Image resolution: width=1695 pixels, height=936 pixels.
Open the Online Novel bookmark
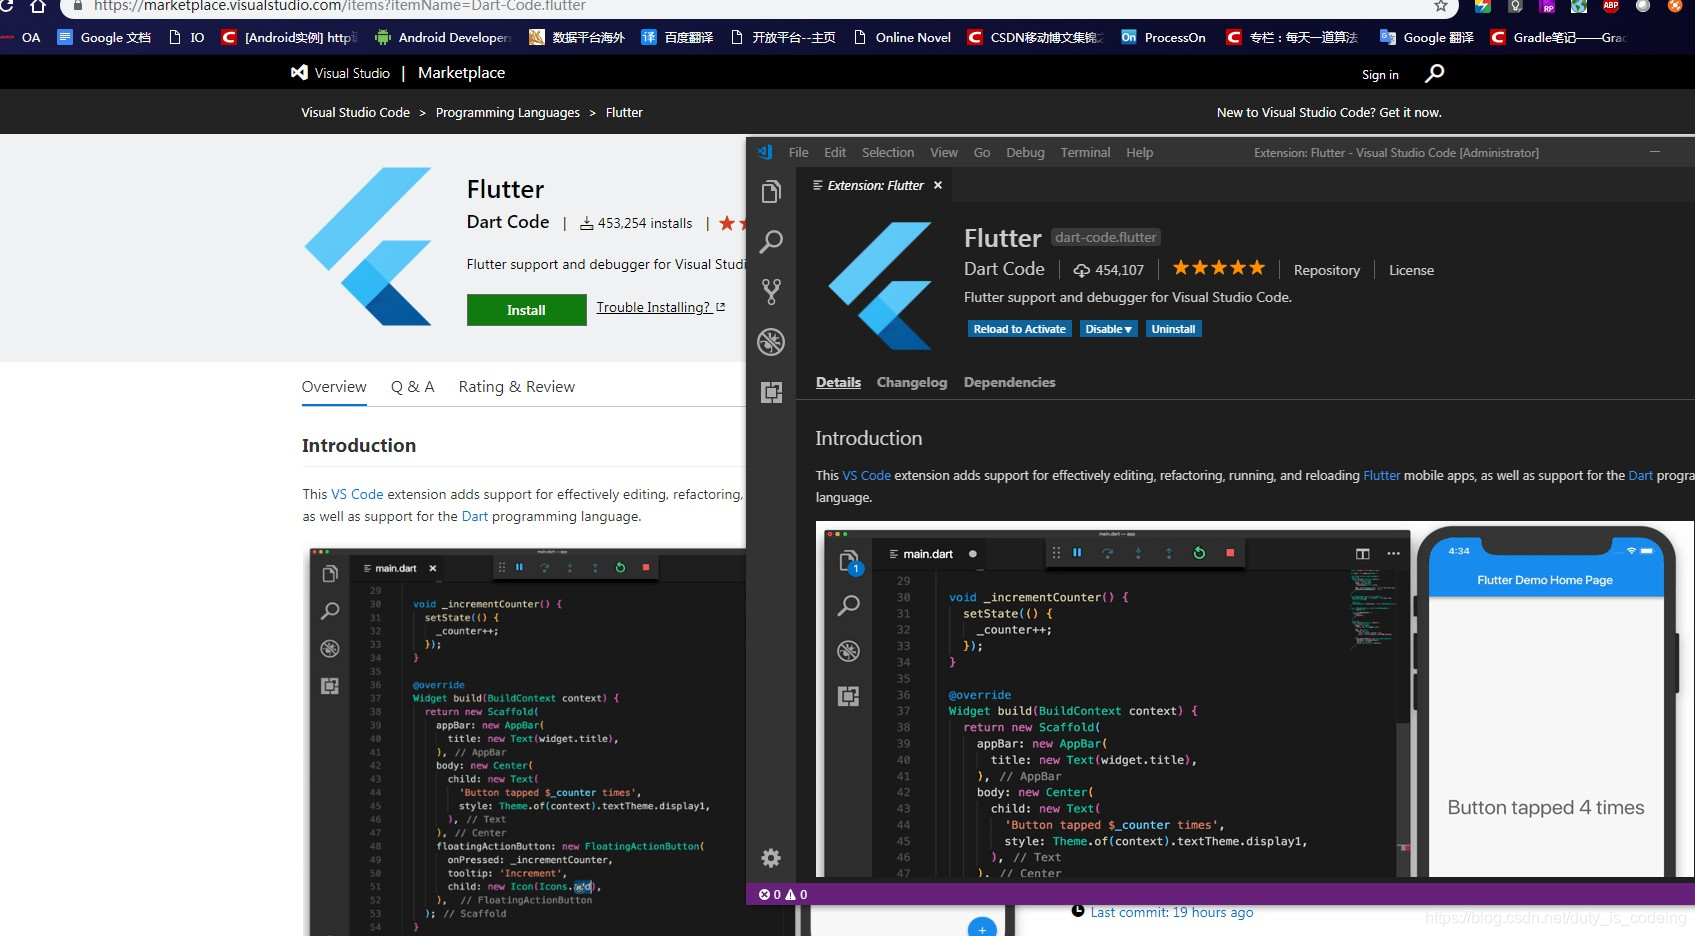(x=903, y=37)
